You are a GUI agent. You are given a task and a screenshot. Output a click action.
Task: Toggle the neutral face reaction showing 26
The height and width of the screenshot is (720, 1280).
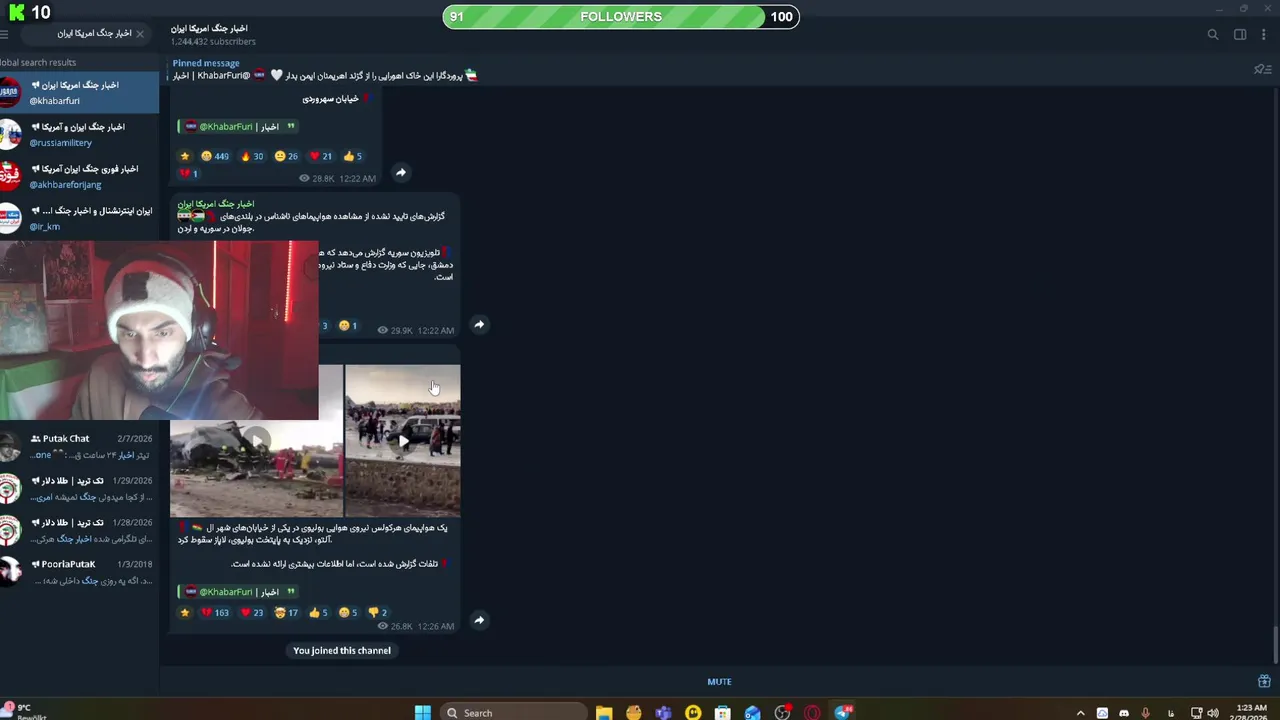tap(287, 156)
